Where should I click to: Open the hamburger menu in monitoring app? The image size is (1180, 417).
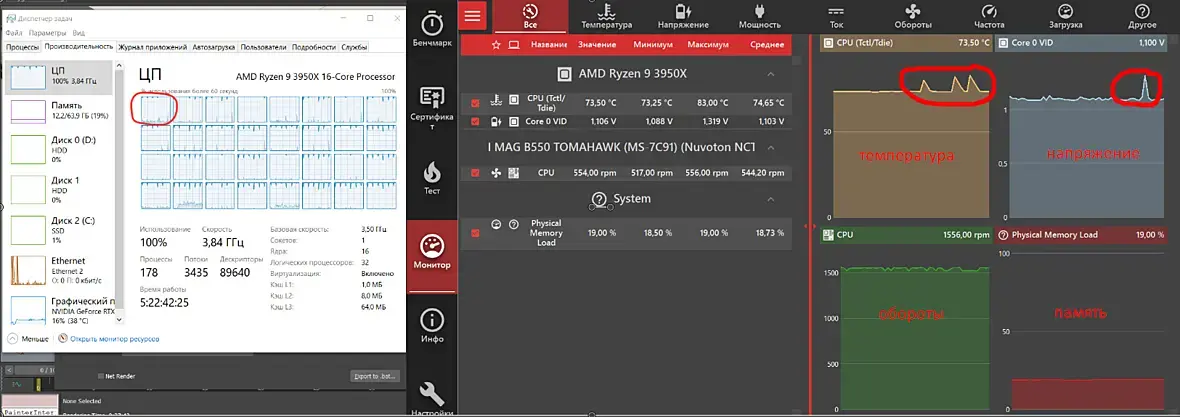point(472,15)
